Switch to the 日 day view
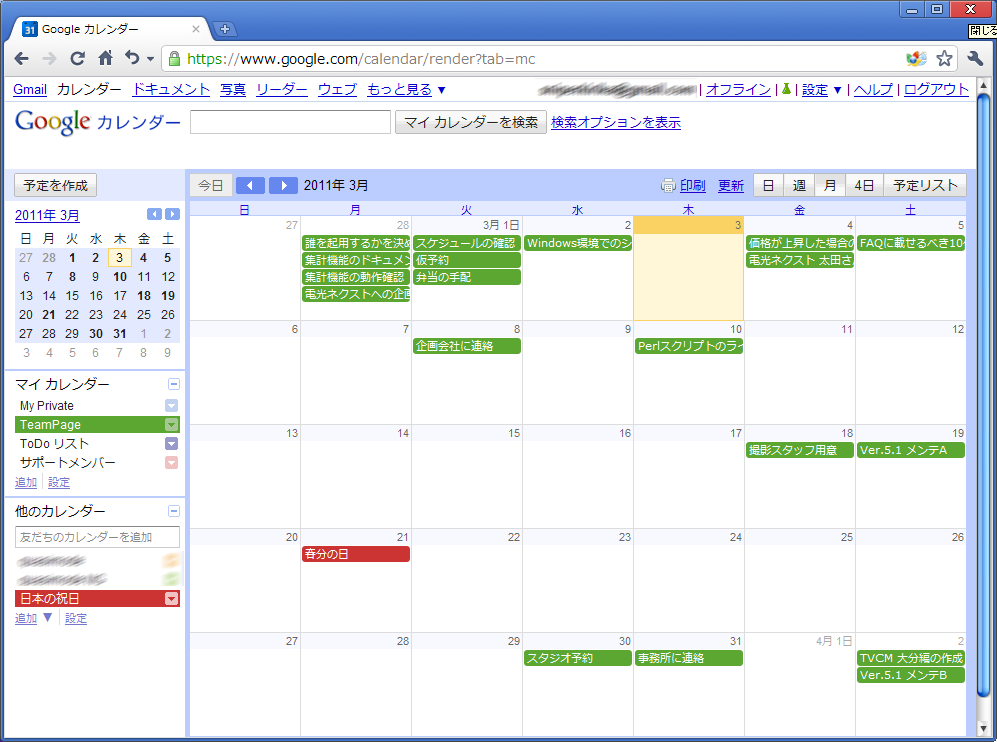This screenshot has height=742, width=997. (768, 185)
